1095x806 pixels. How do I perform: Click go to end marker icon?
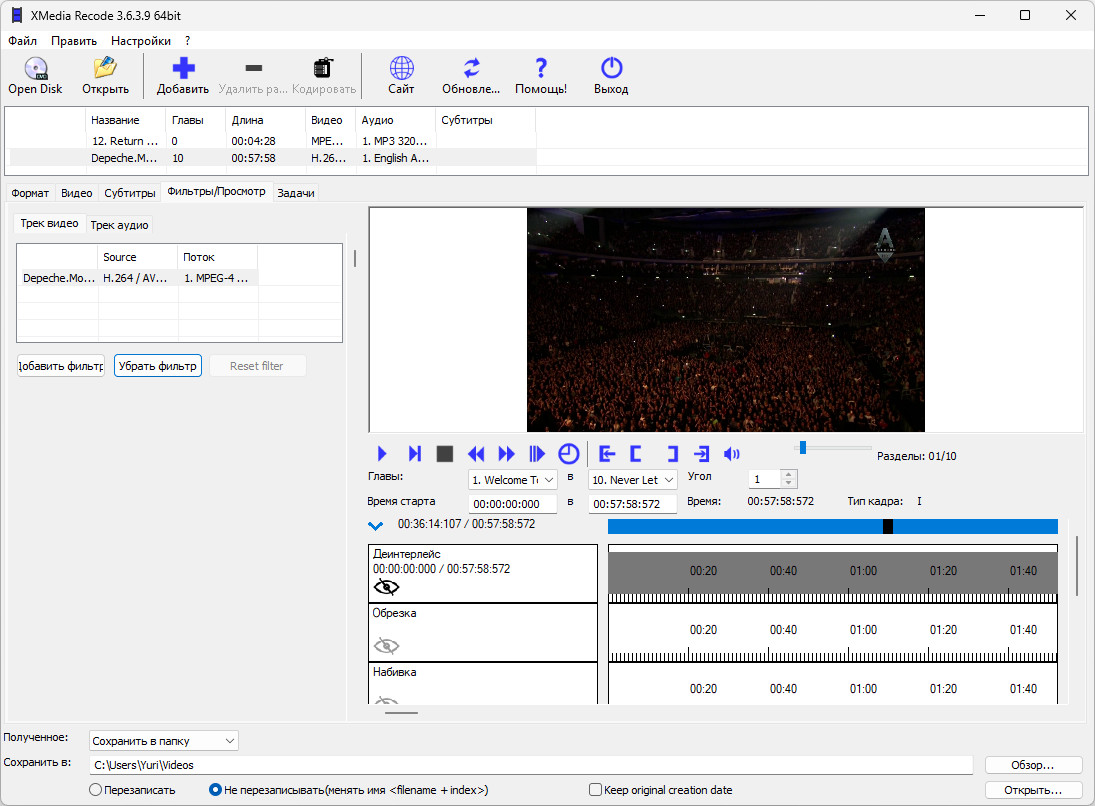coord(701,454)
